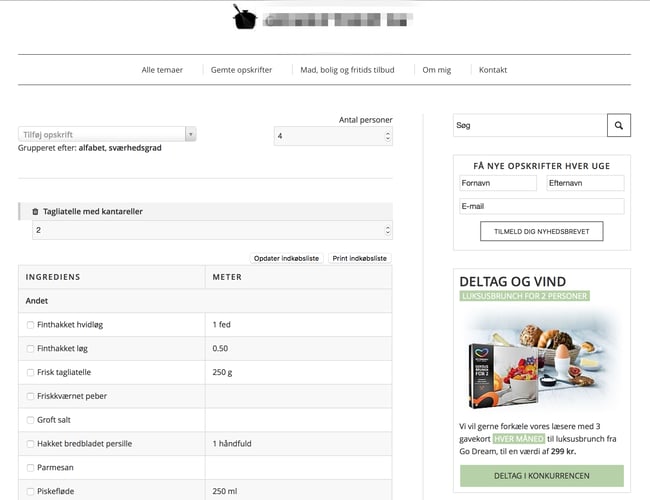Screen dimensions: 650x500
Task: Tick the Piskefløde checkbox
Action: 30,491
